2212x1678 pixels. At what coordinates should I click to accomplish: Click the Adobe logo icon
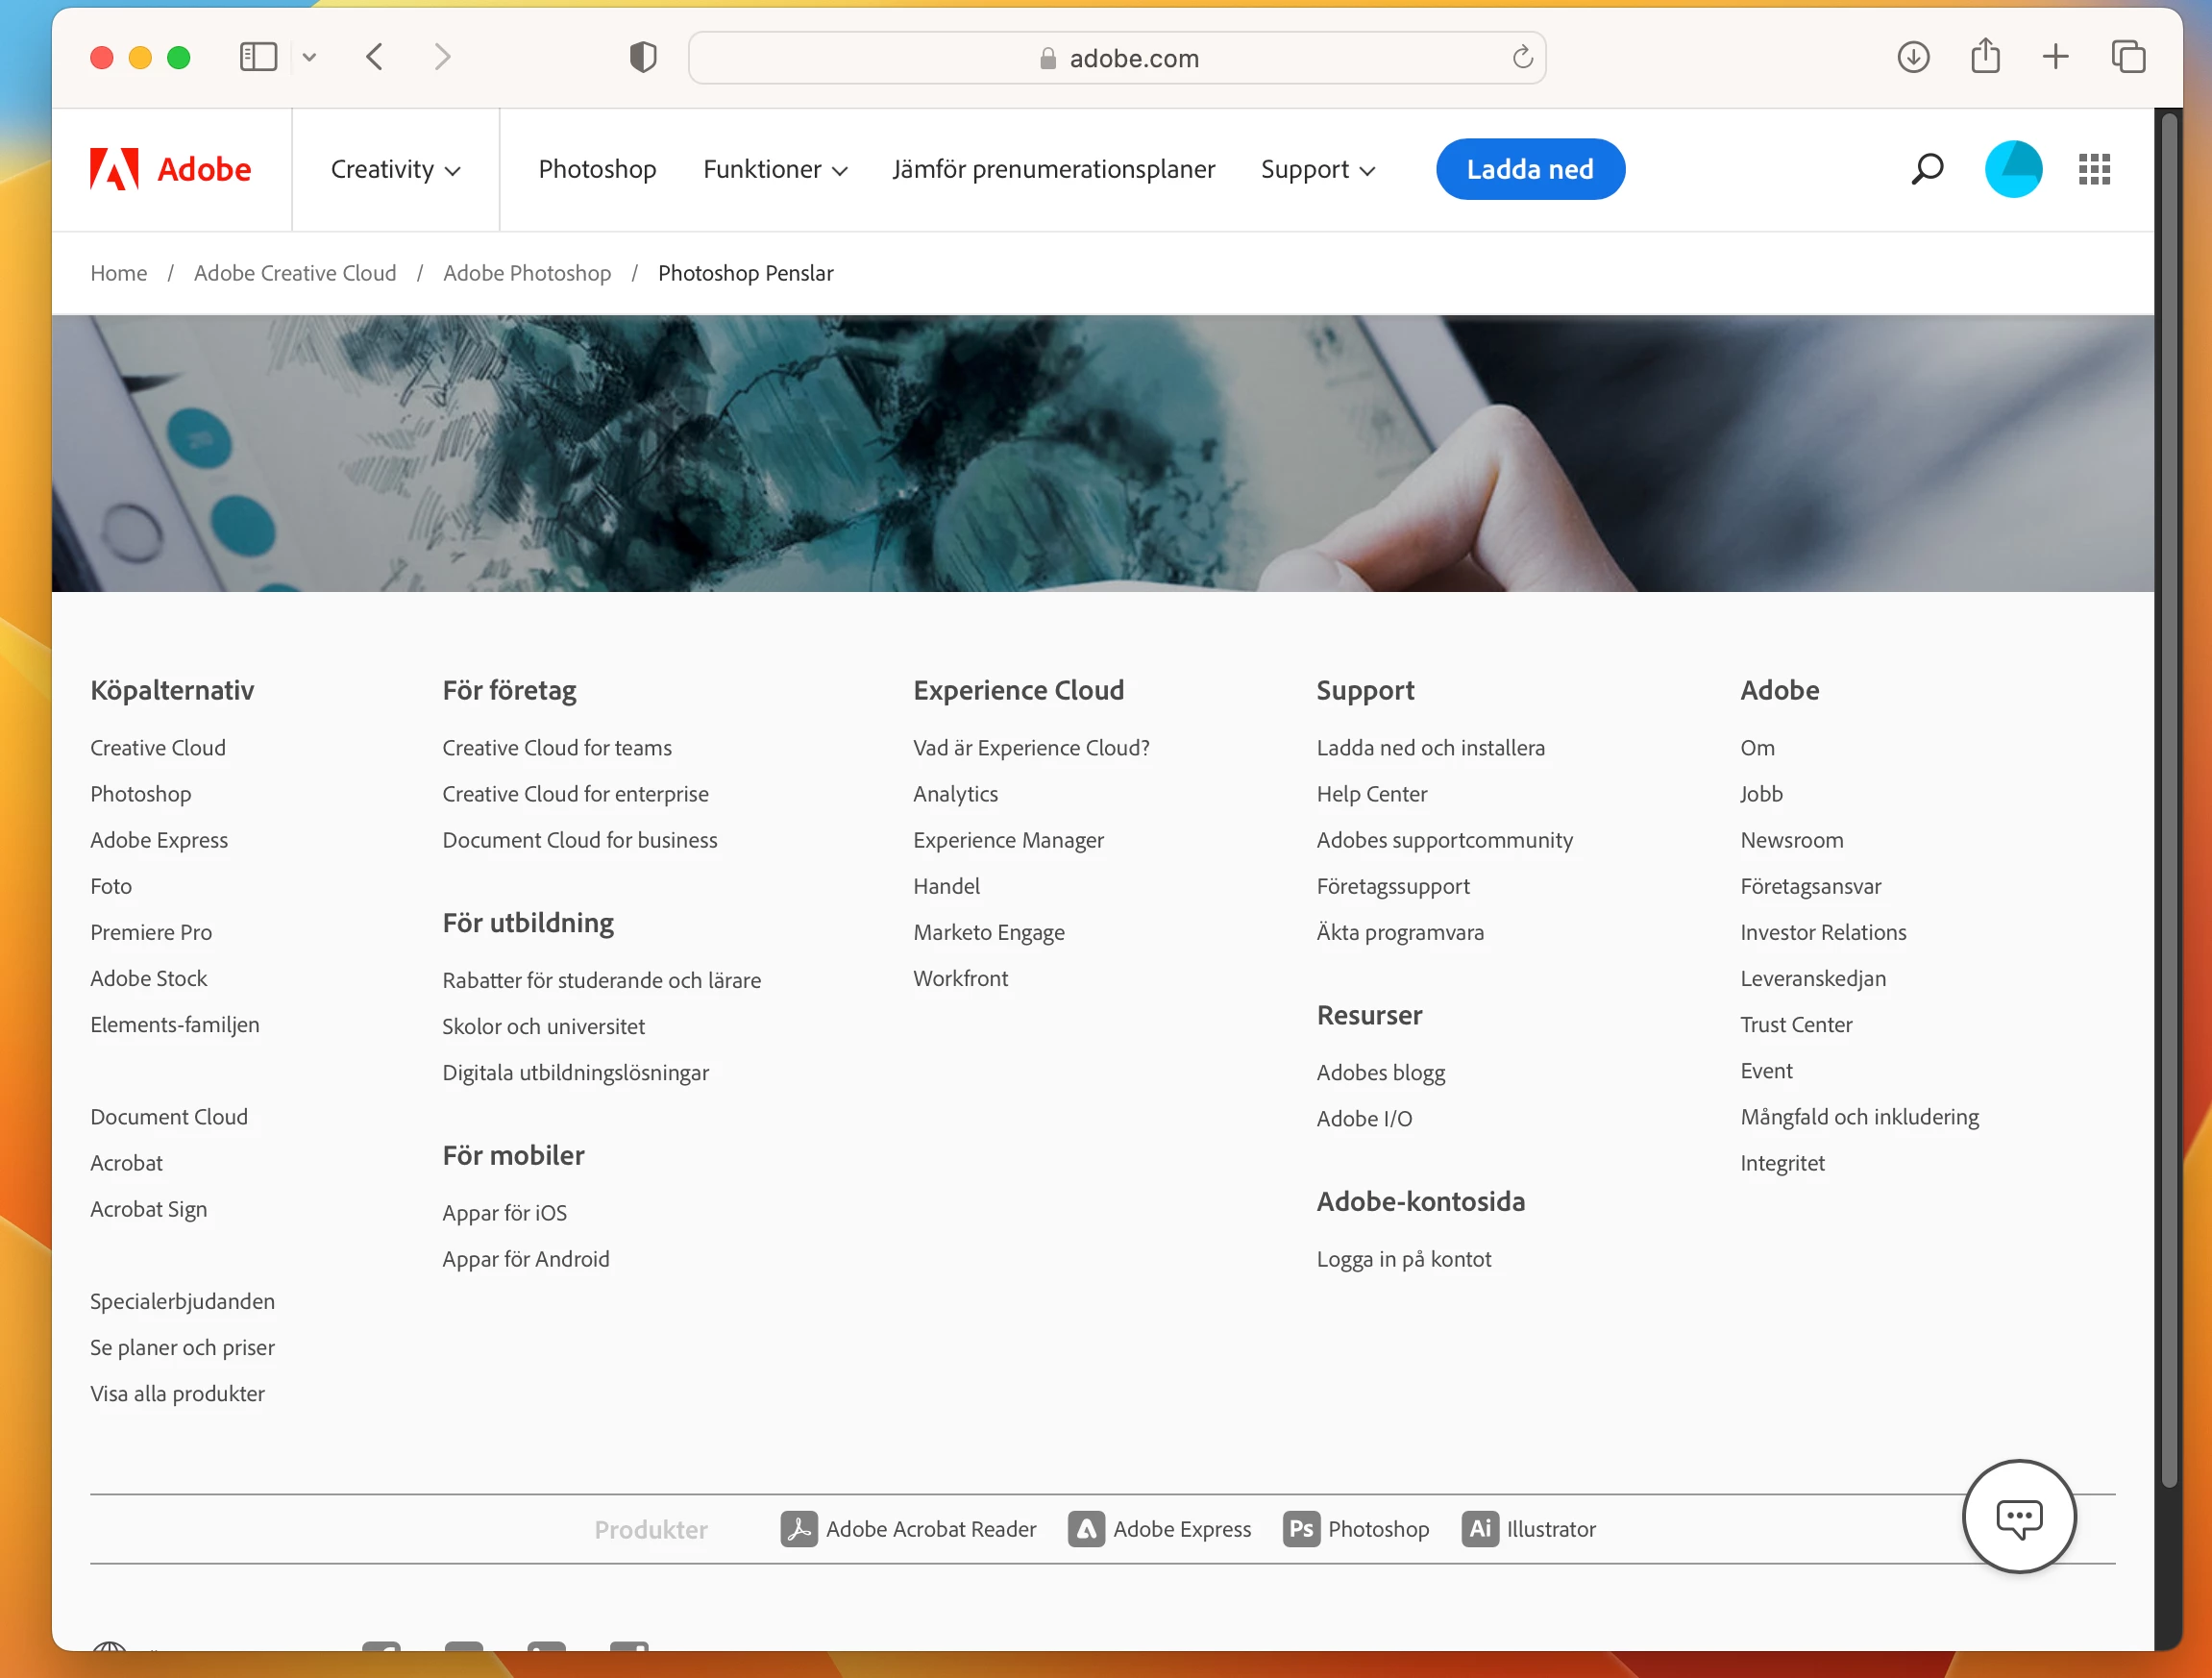pos(115,169)
